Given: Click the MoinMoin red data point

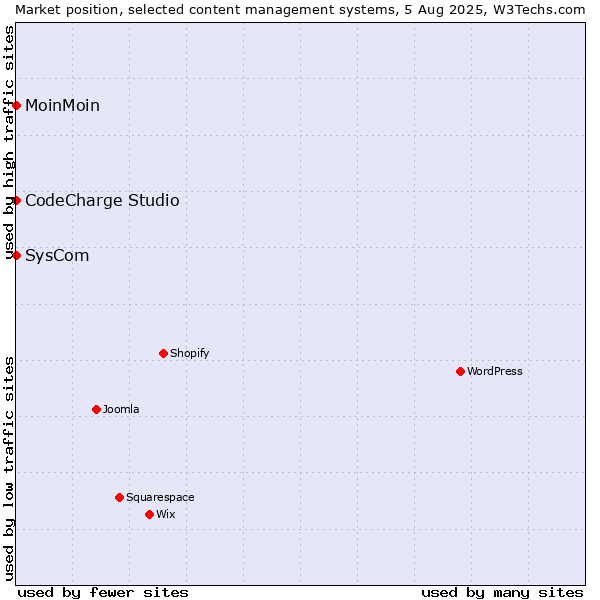Looking at the screenshot, I should coord(16,105).
